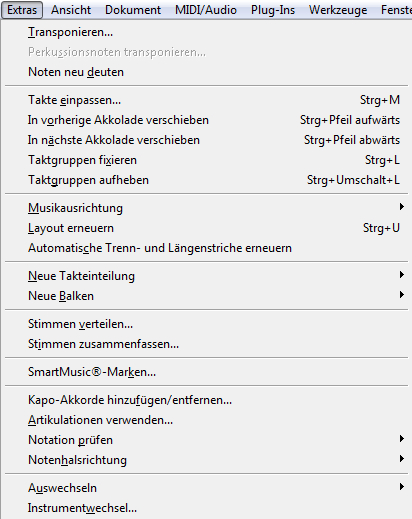Viewport: 412px width, 519px height.
Task: Click Instrumentwechsel... menu entry
Action: pyautogui.click(x=206, y=508)
